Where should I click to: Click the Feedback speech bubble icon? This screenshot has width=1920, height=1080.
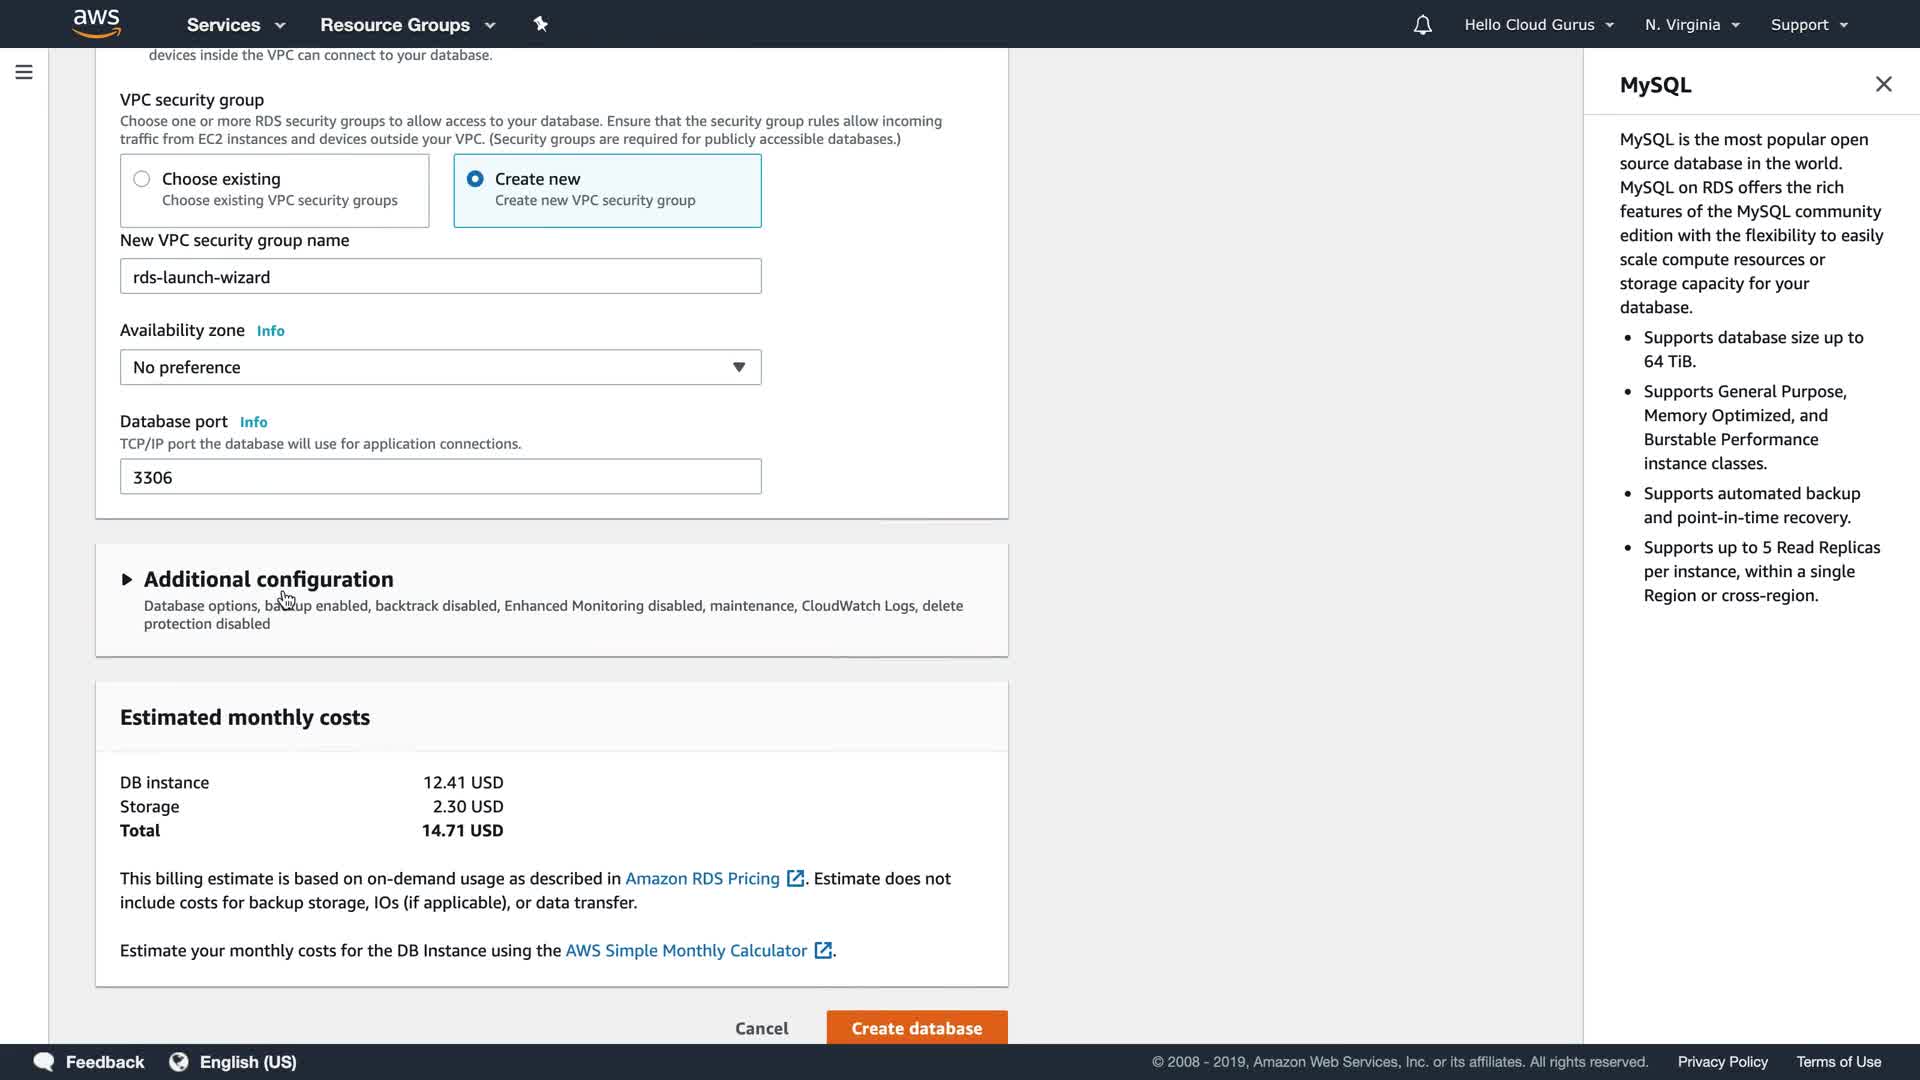click(44, 1062)
